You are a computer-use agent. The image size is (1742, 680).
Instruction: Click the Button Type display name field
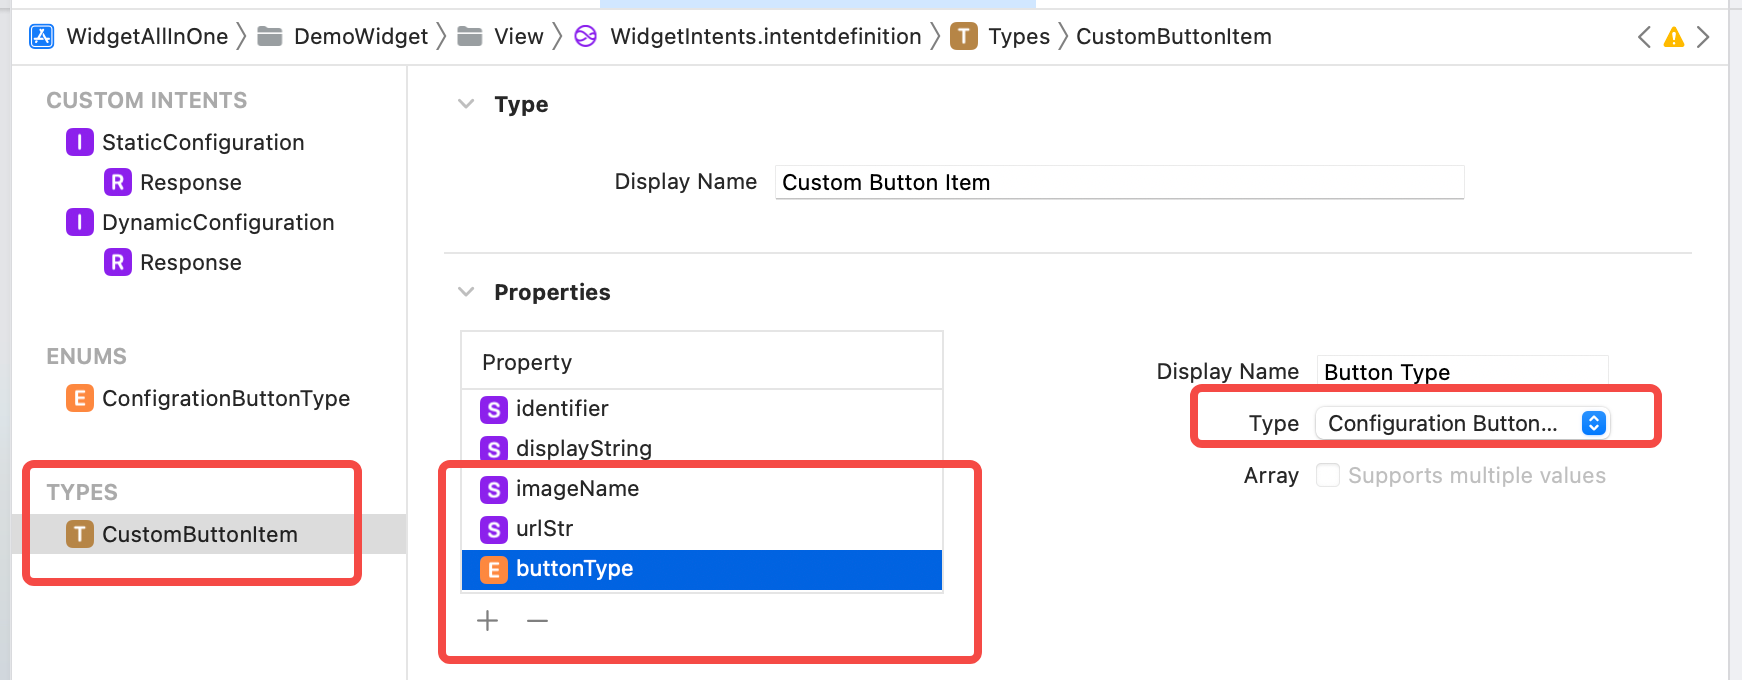click(1462, 372)
